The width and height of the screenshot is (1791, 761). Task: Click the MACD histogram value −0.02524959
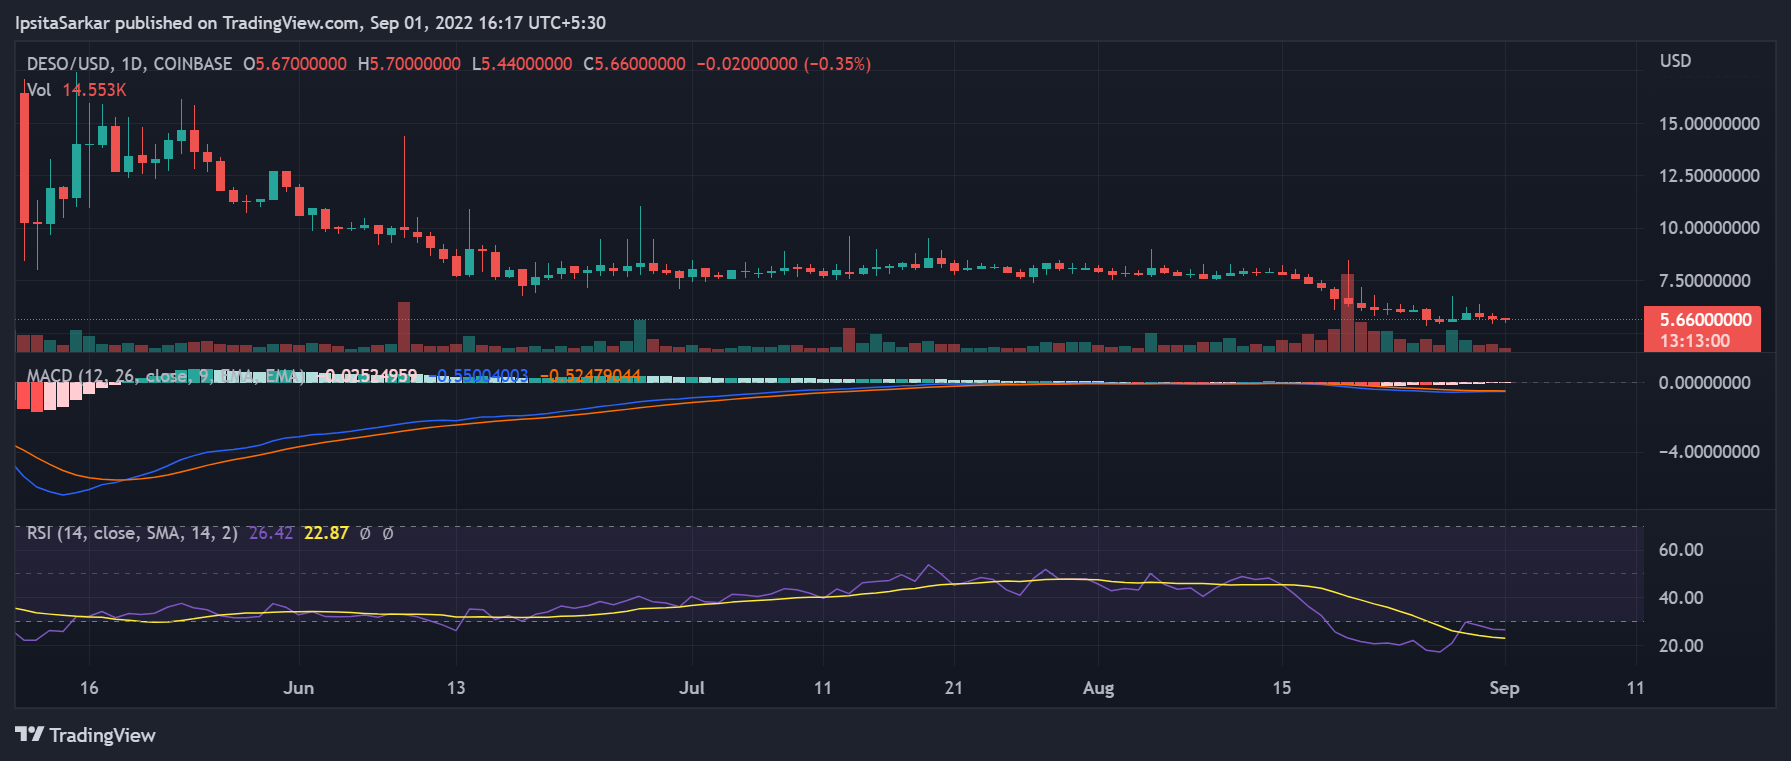(x=369, y=376)
